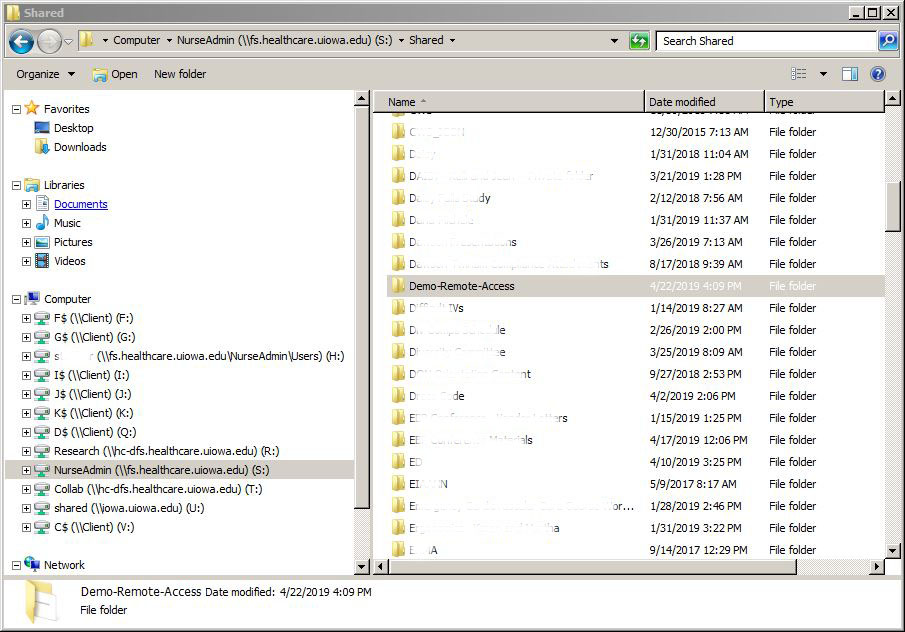
Task: Open the Downloads folder in Favorites
Action: (x=79, y=147)
